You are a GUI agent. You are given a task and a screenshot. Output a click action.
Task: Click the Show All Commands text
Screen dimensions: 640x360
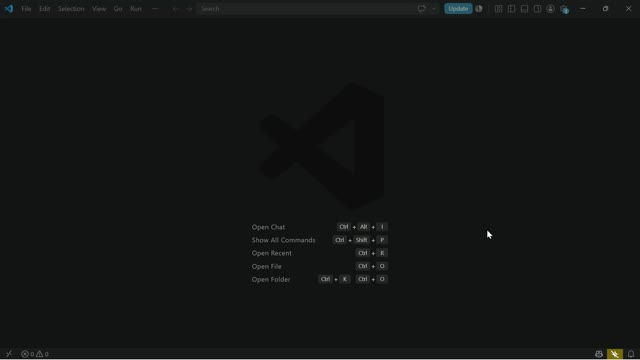coord(283,240)
